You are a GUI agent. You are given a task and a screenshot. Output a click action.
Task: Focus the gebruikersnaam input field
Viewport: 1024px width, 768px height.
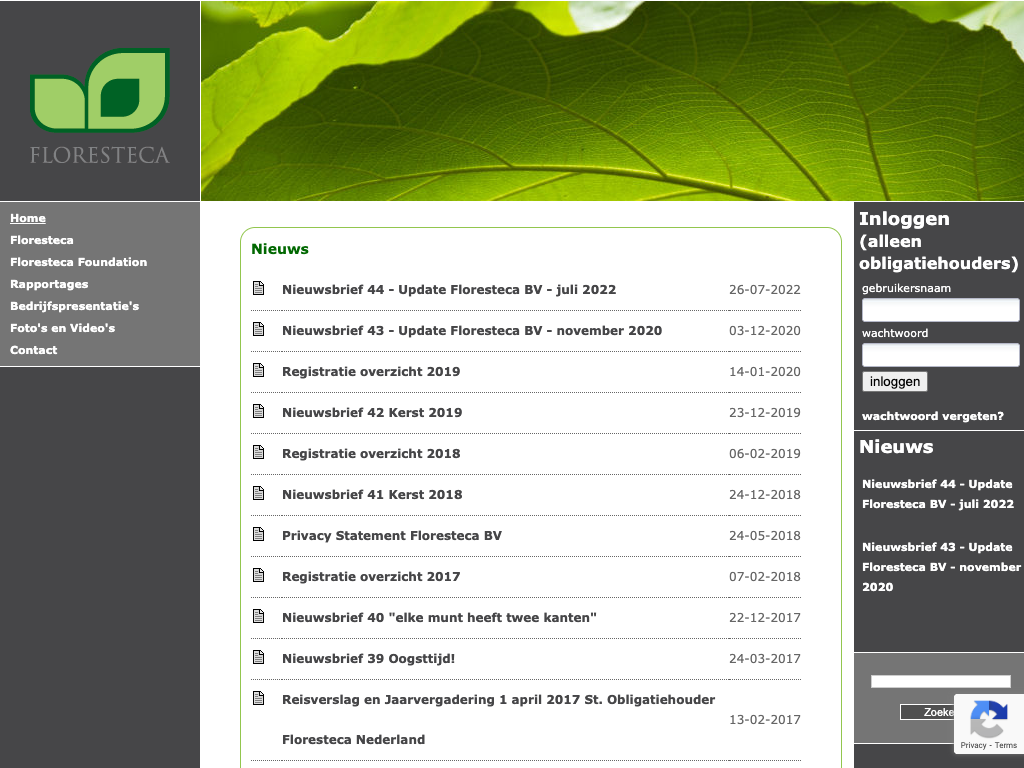click(x=940, y=310)
